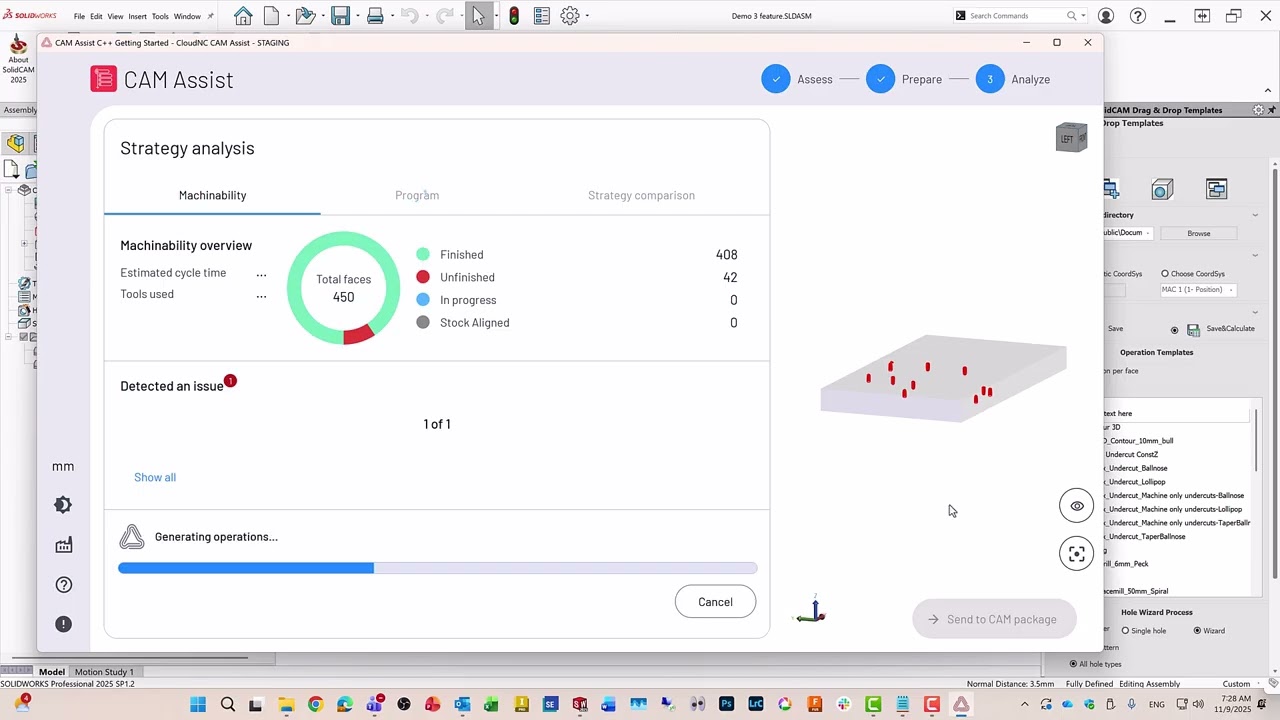This screenshot has width=1280, height=720.
Task: Click the fit-to-view focus icon in 3D viewer
Action: coord(1077,554)
